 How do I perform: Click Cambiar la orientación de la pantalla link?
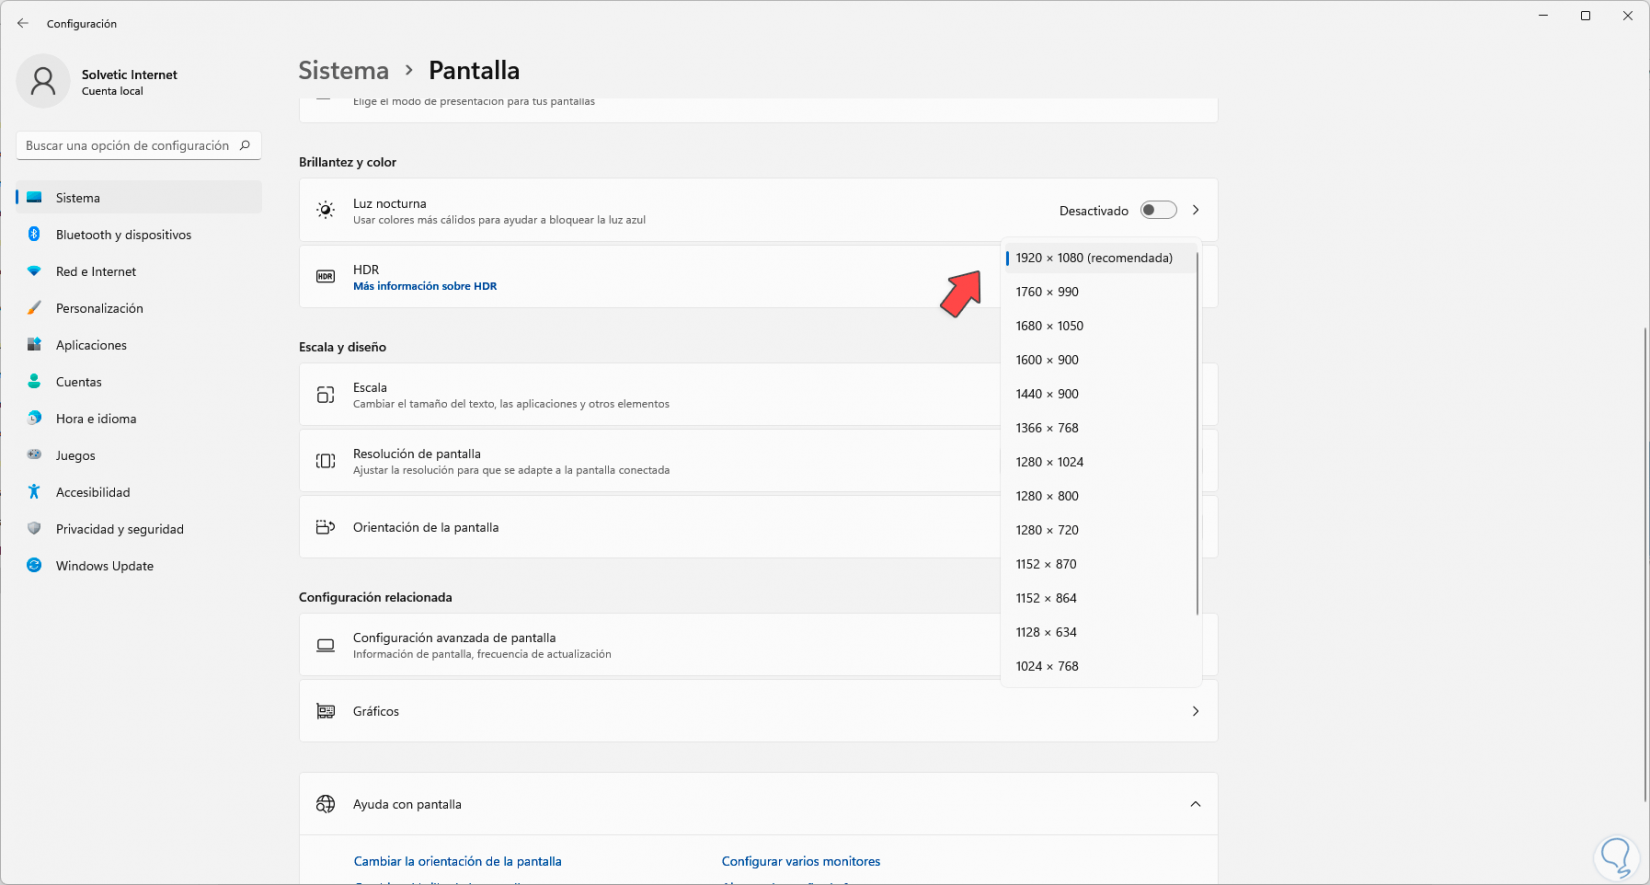pyautogui.click(x=457, y=861)
